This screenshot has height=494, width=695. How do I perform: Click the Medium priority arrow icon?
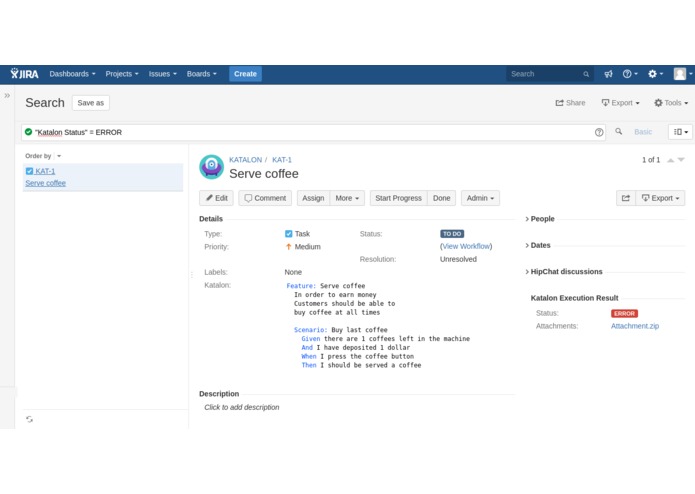tap(289, 247)
